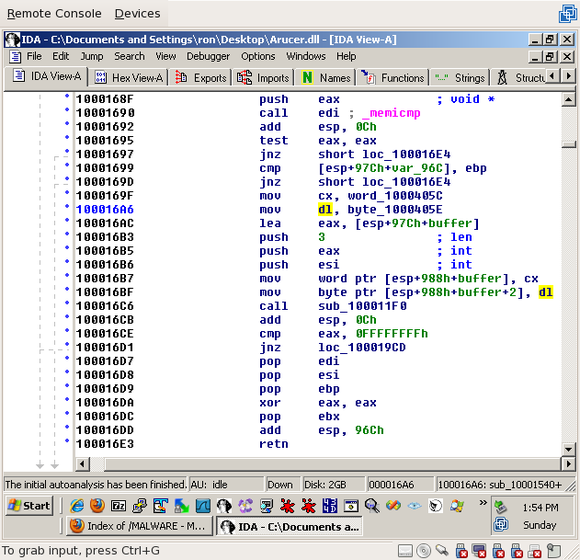Click the tab strip left arrow
The height and width of the screenshot is (560, 580).
553,76
